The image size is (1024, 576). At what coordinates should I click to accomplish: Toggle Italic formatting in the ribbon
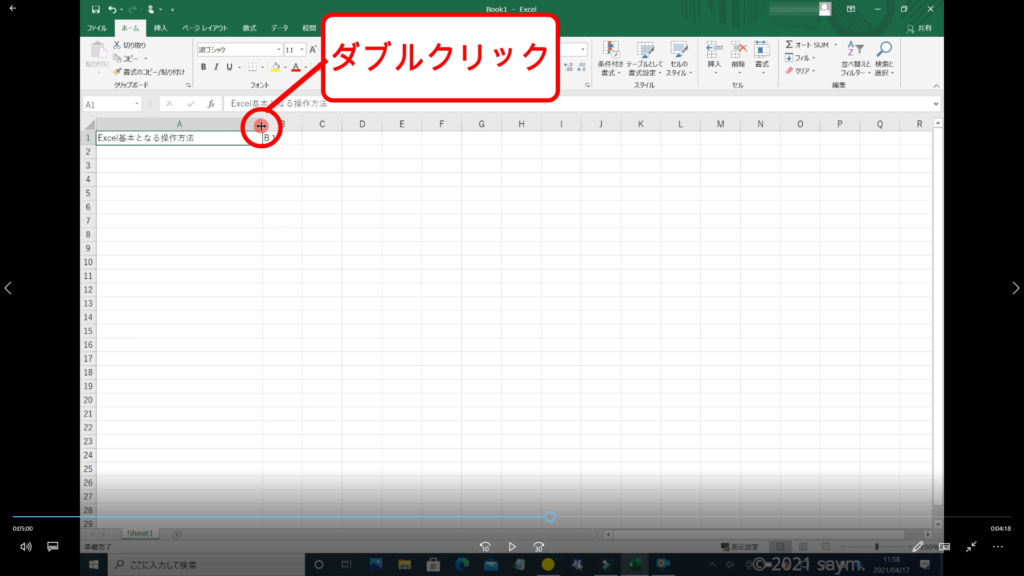point(216,67)
